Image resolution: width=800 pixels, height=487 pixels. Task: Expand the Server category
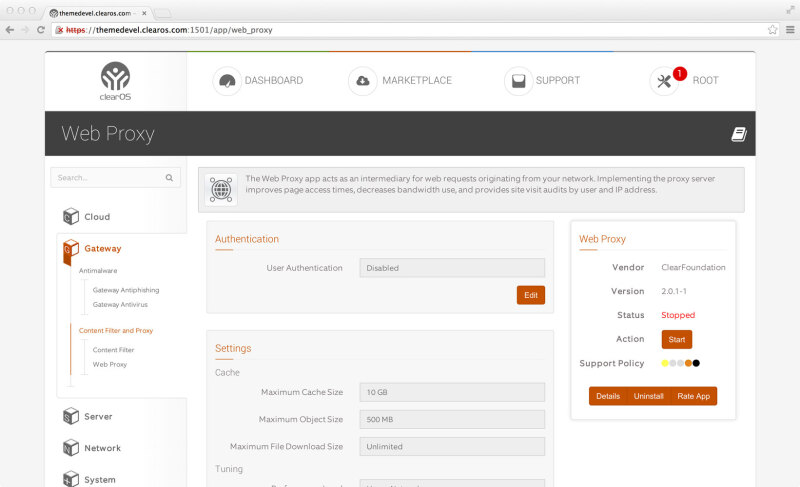tap(98, 417)
